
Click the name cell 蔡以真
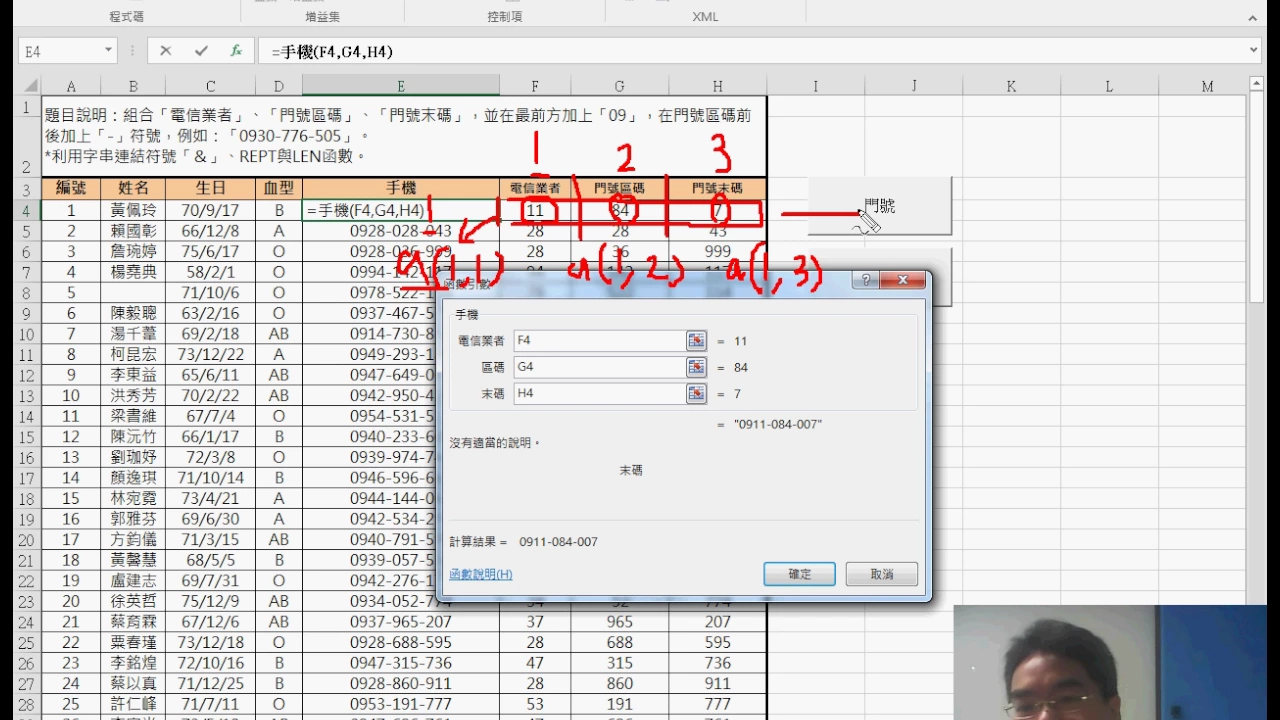[133, 684]
